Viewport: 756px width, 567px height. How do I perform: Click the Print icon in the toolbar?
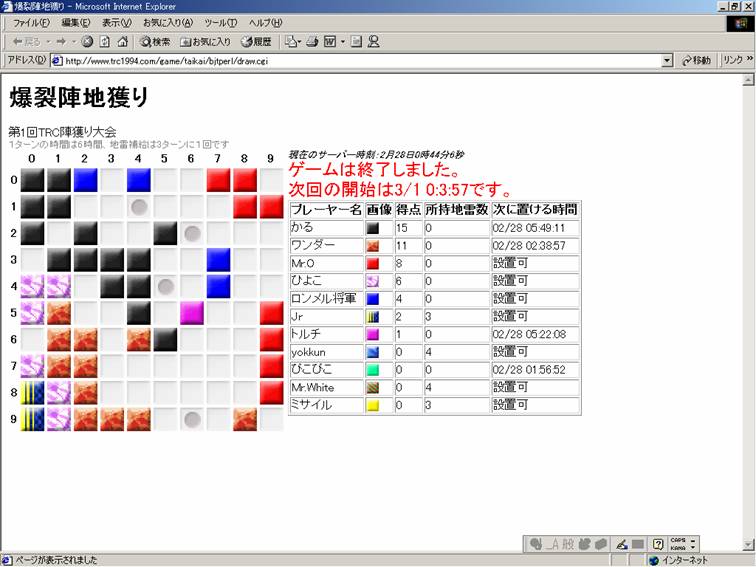click(312, 42)
